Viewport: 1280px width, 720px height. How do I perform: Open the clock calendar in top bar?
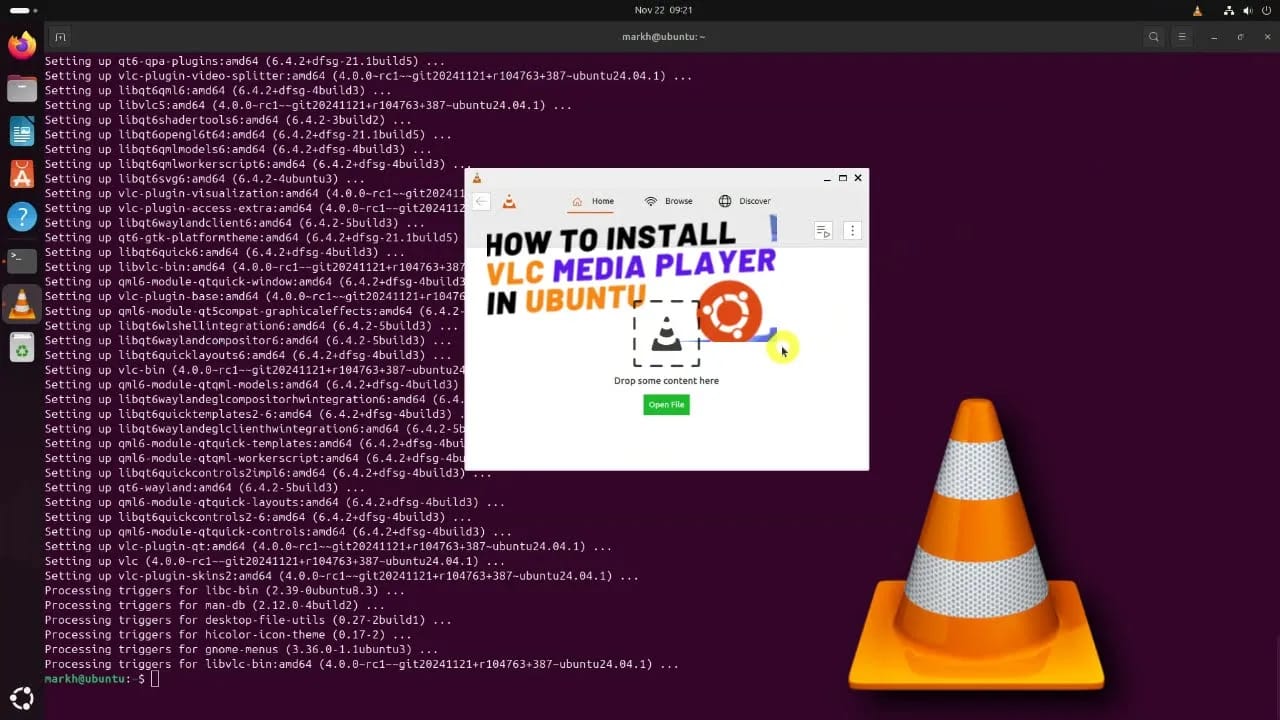663,10
